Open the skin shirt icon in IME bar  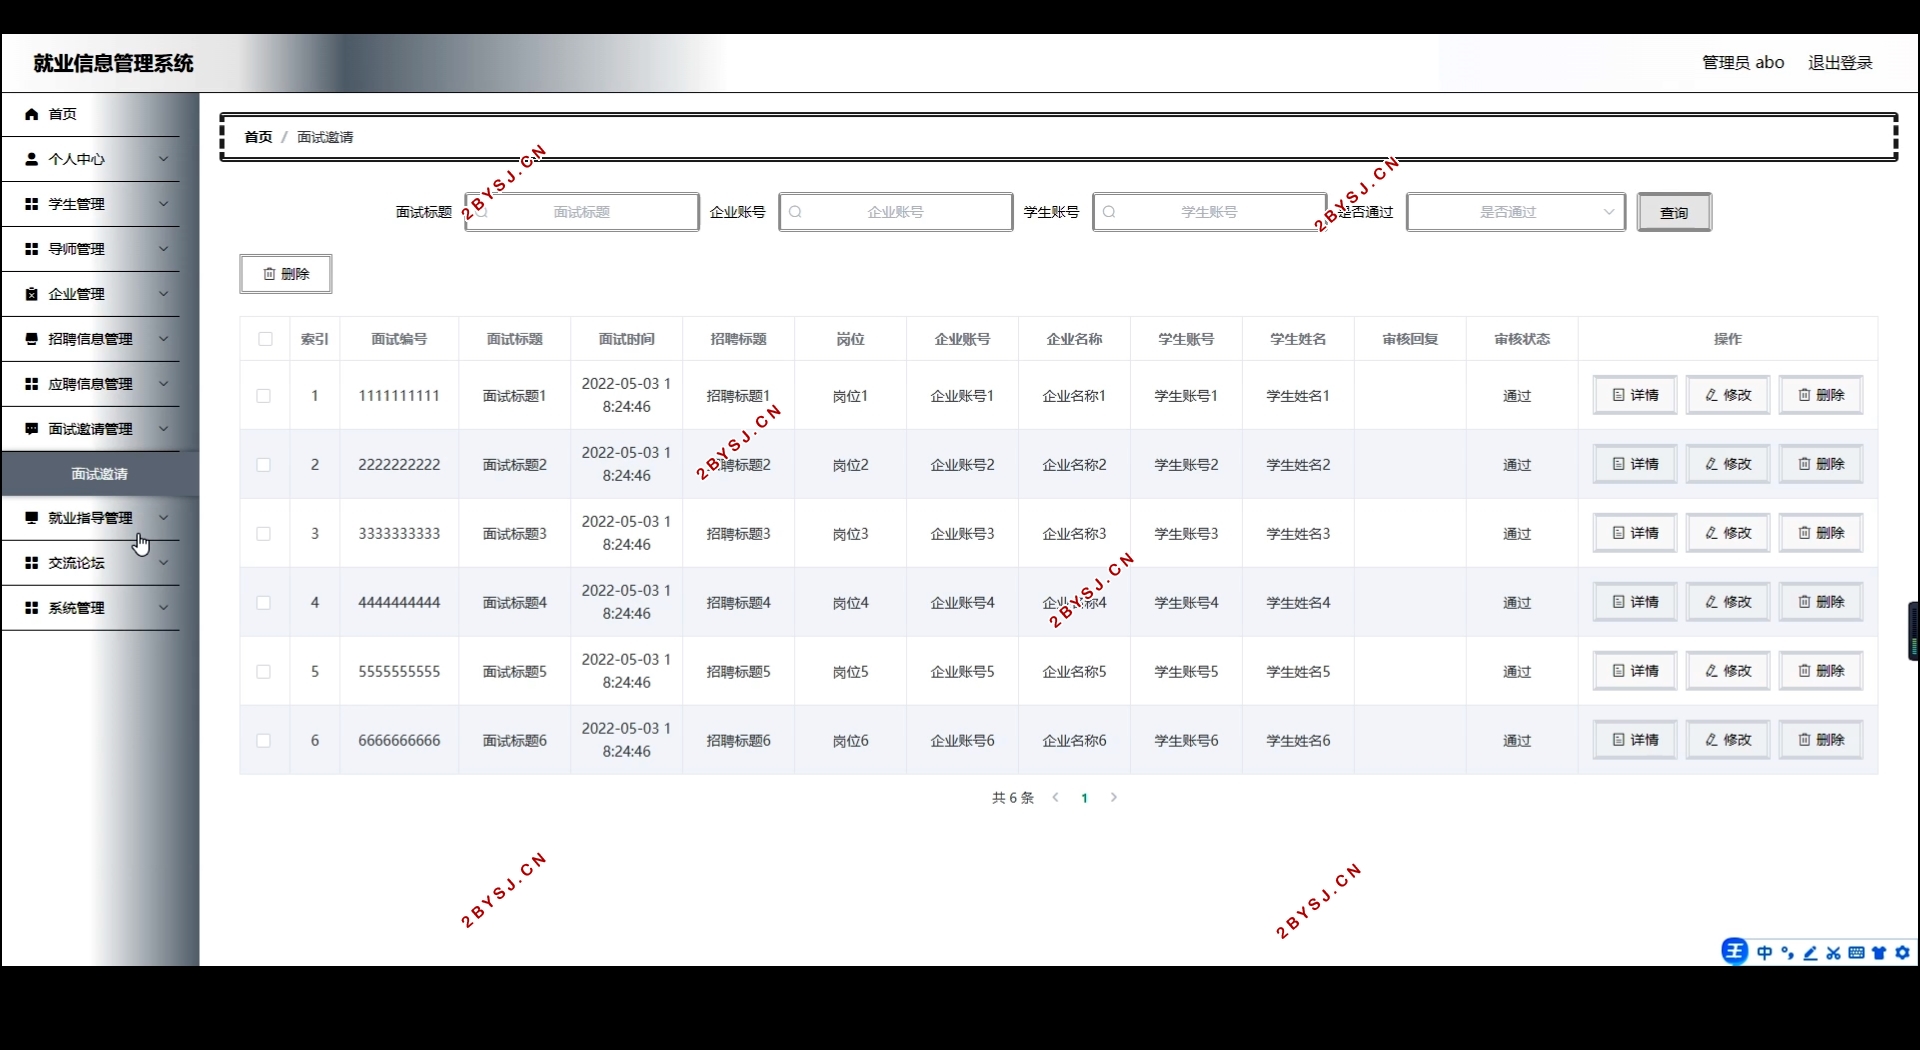point(1880,953)
